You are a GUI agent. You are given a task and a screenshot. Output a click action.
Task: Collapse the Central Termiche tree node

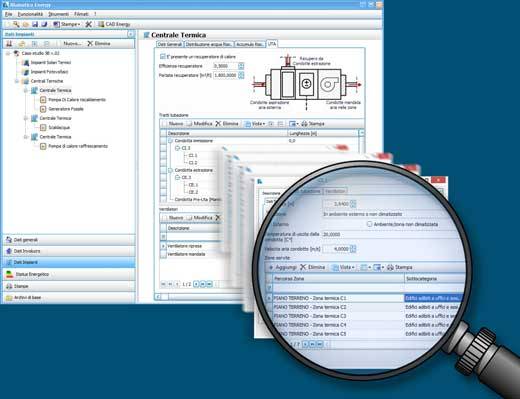coord(17,81)
